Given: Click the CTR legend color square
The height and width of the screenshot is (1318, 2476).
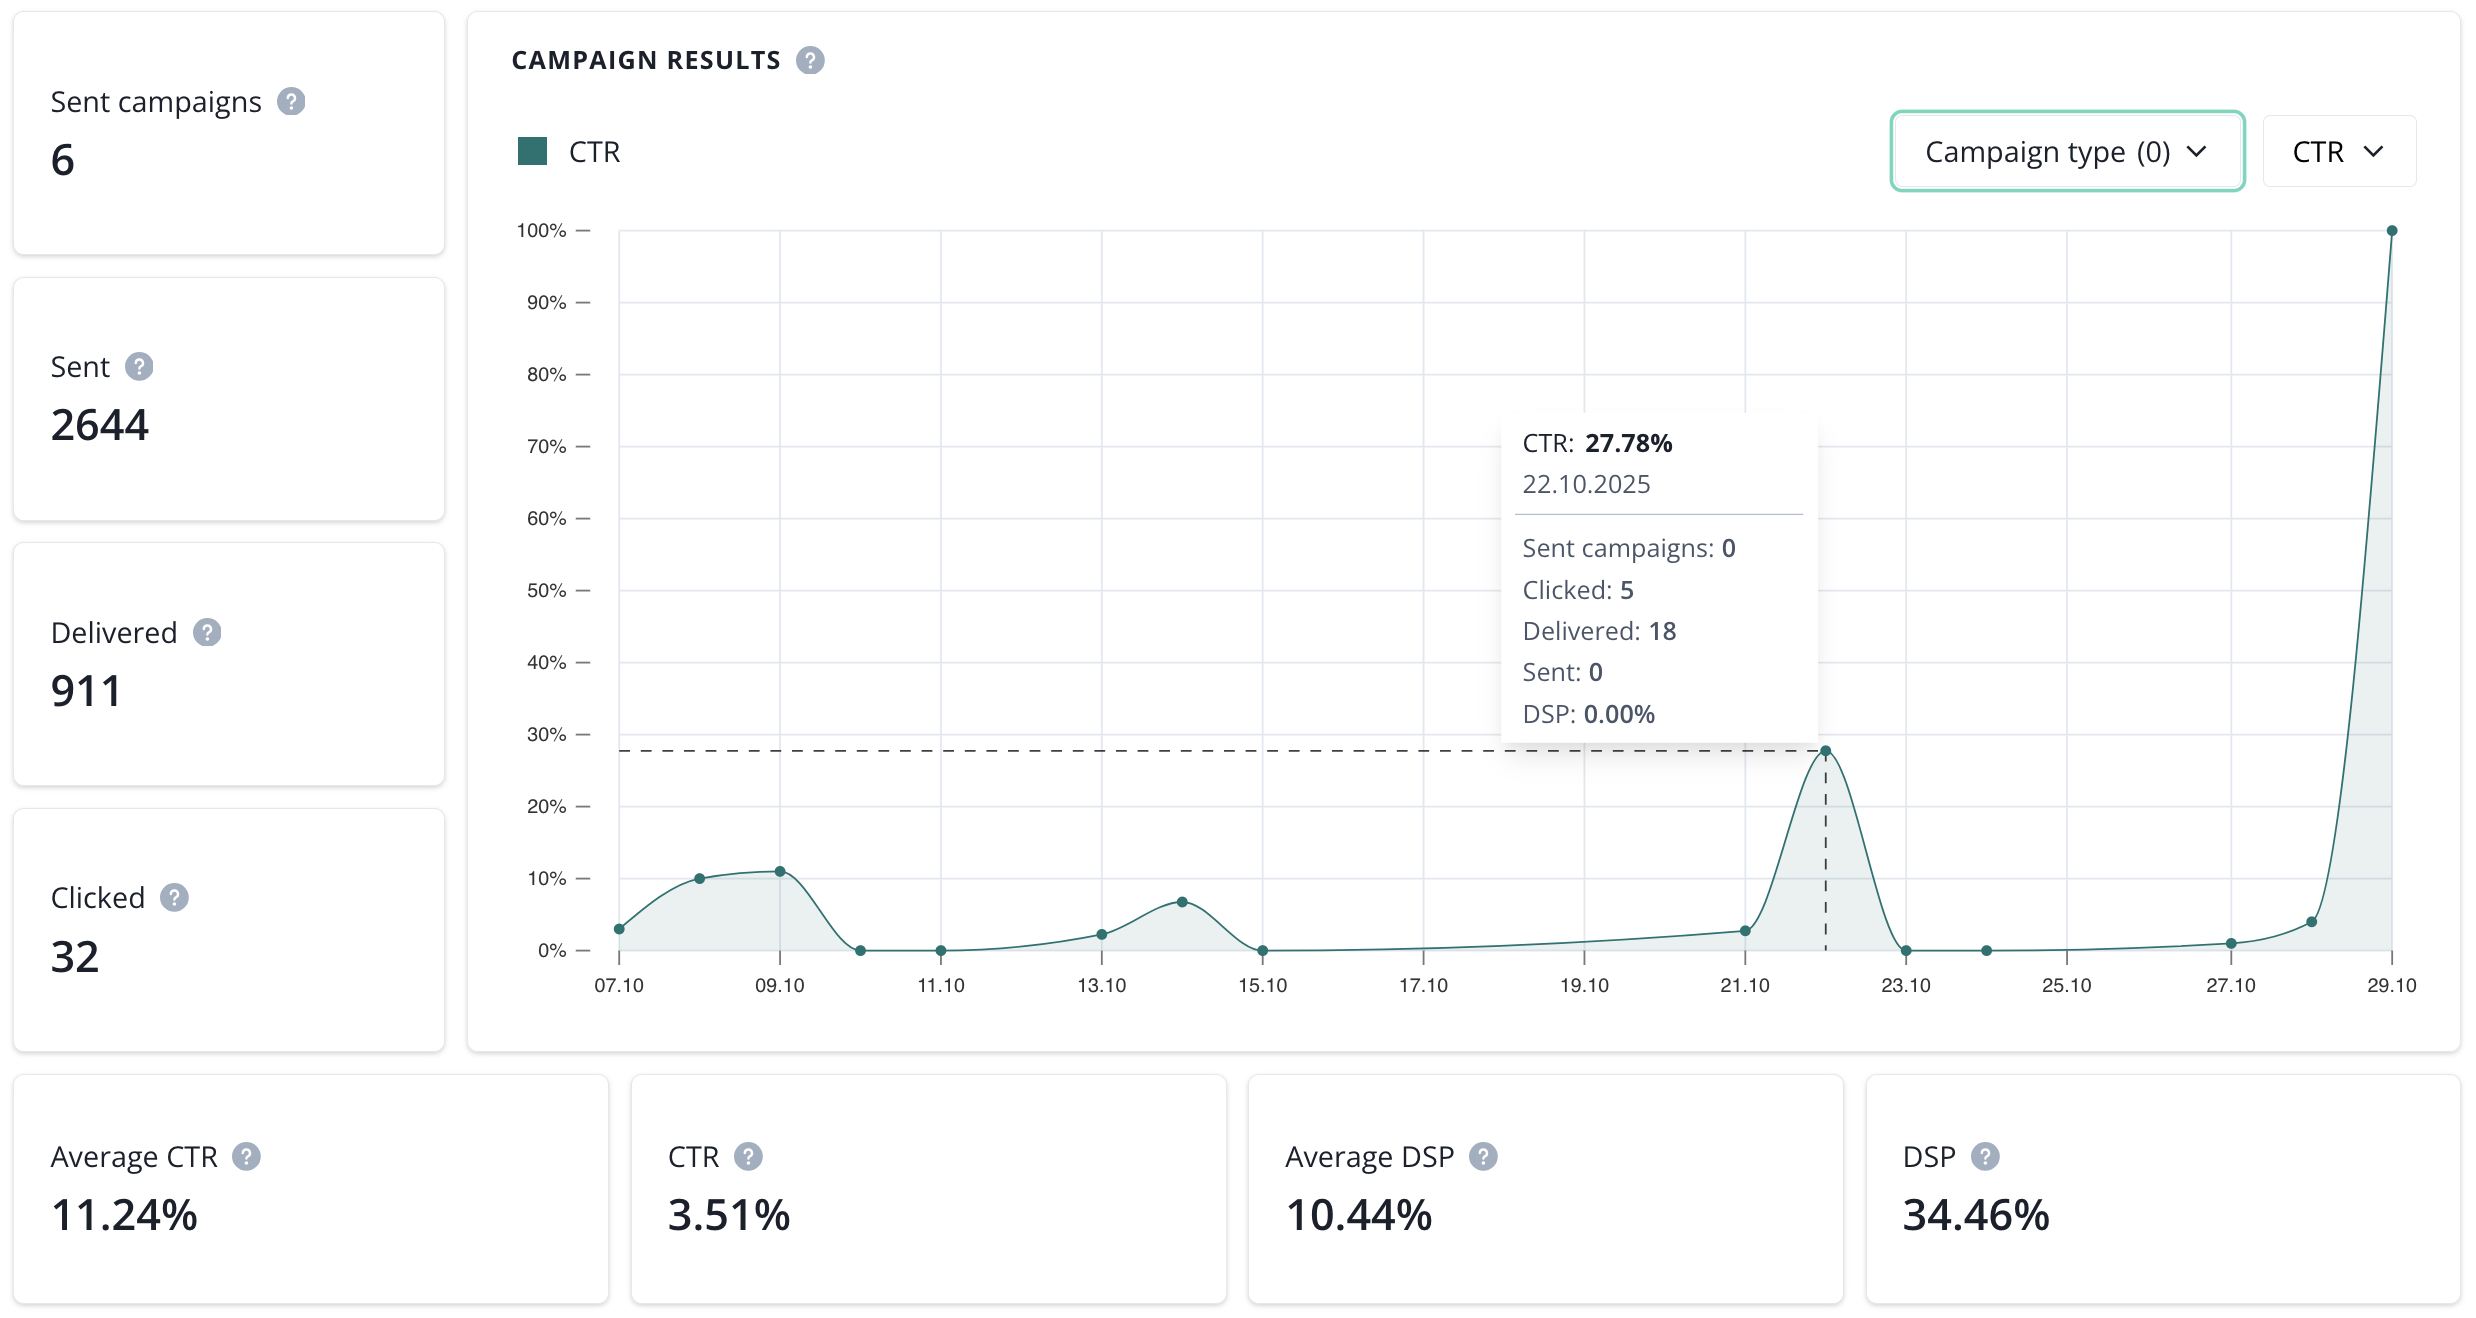Looking at the screenshot, I should (532, 152).
